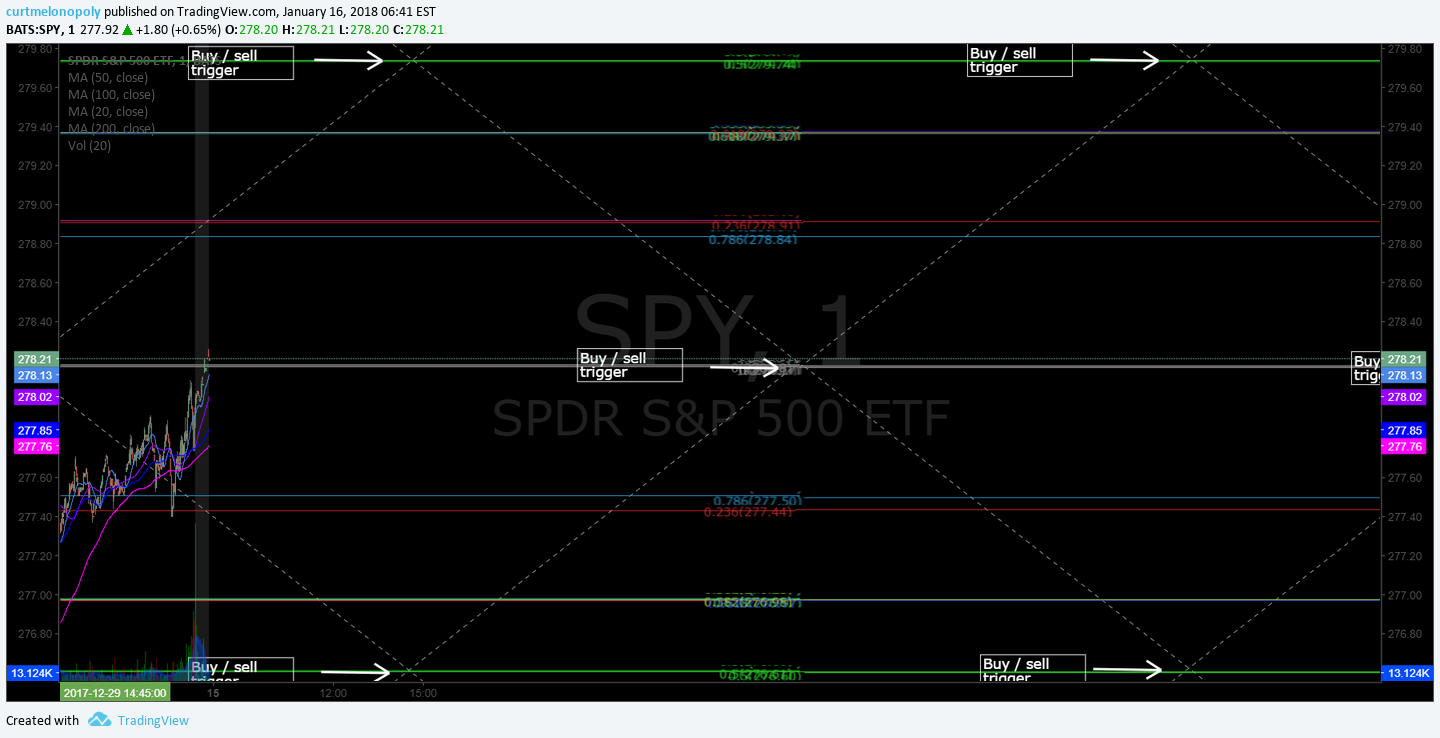Screen dimensions: 1440x738
Task: Click the green 278.21 label on right axis
Action: click(x=1406, y=359)
